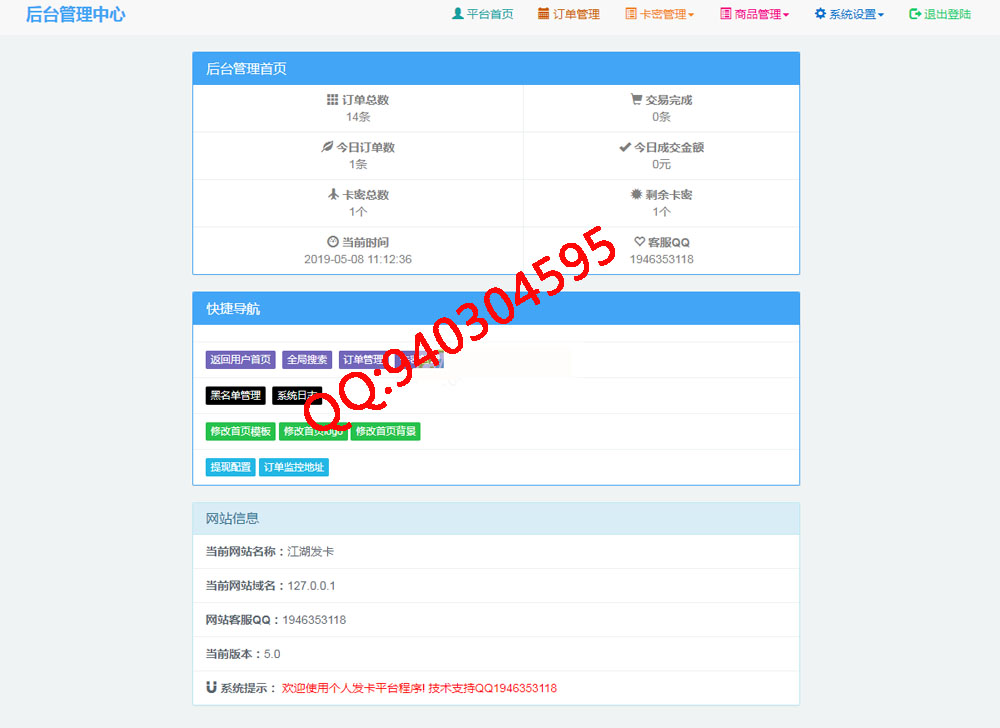Open the 系统设置 dropdown caret
1000x728 pixels.
[x=881, y=15]
